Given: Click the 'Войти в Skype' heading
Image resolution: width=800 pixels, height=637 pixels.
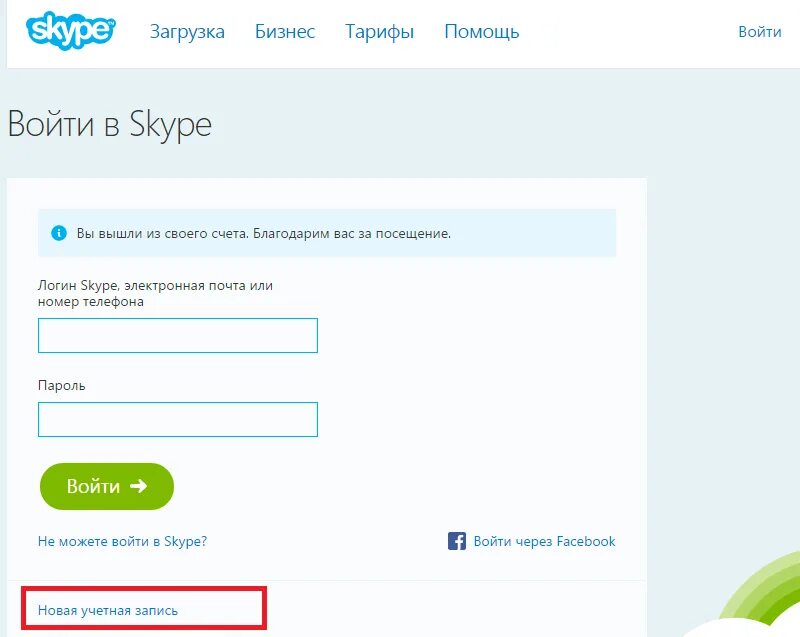Looking at the screenshot, I should pos(110,124).
